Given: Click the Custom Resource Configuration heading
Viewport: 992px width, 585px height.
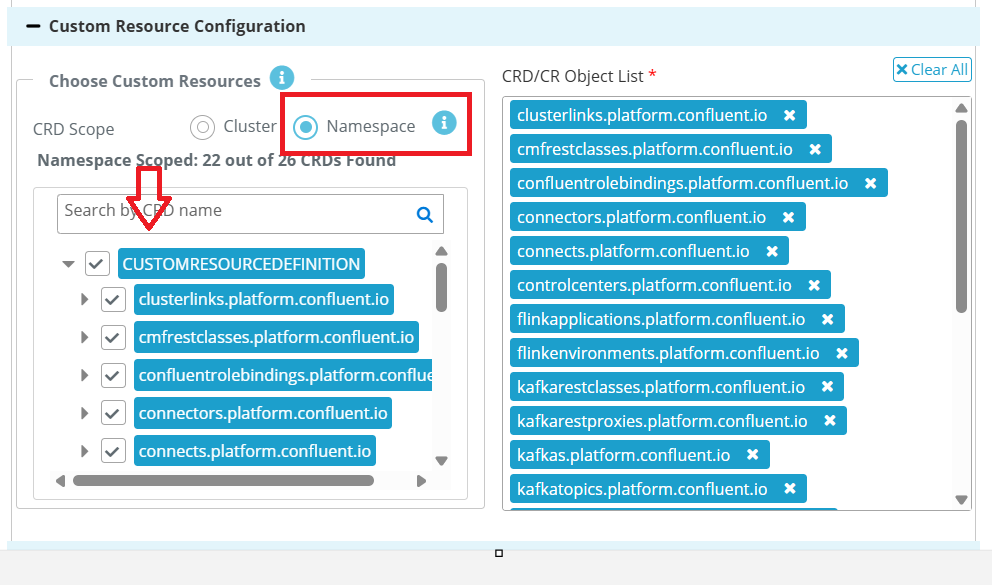Looking at the screenshot, I should [x=177, y=27].
